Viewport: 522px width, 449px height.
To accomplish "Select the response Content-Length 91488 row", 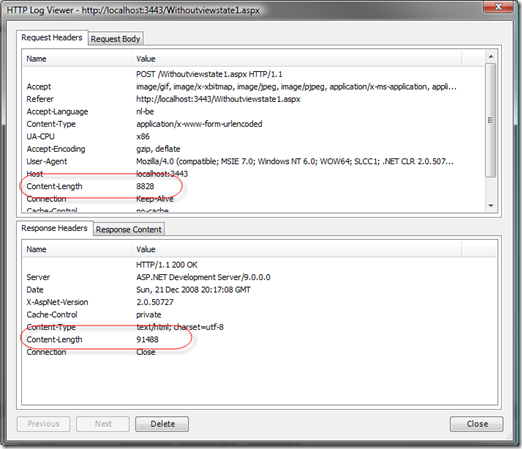I will (x=259, y=340).
